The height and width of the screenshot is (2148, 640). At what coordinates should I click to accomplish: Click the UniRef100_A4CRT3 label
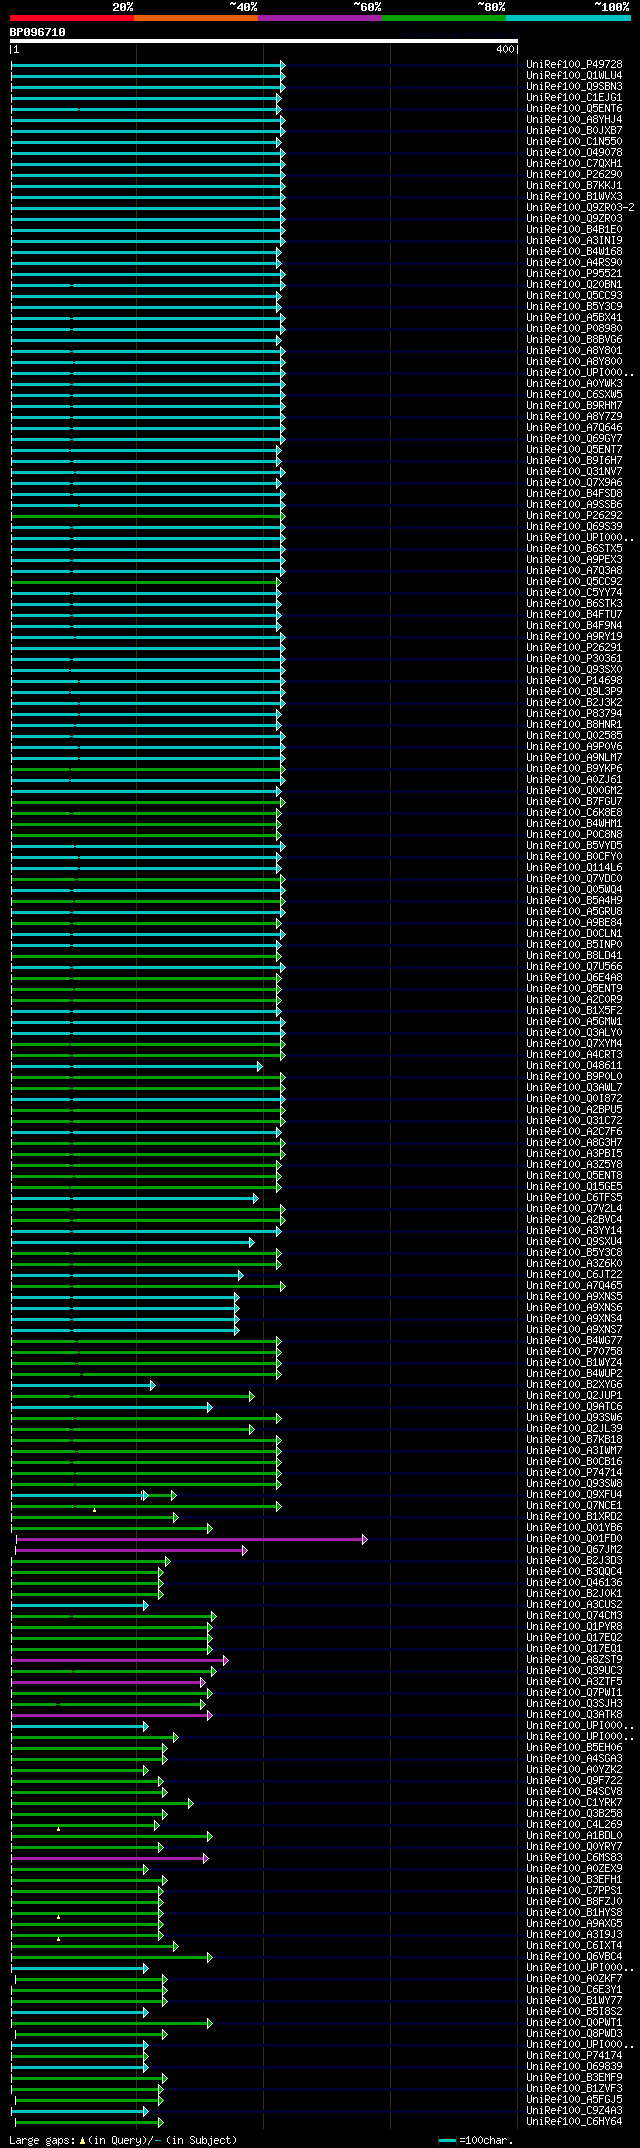574,1054
